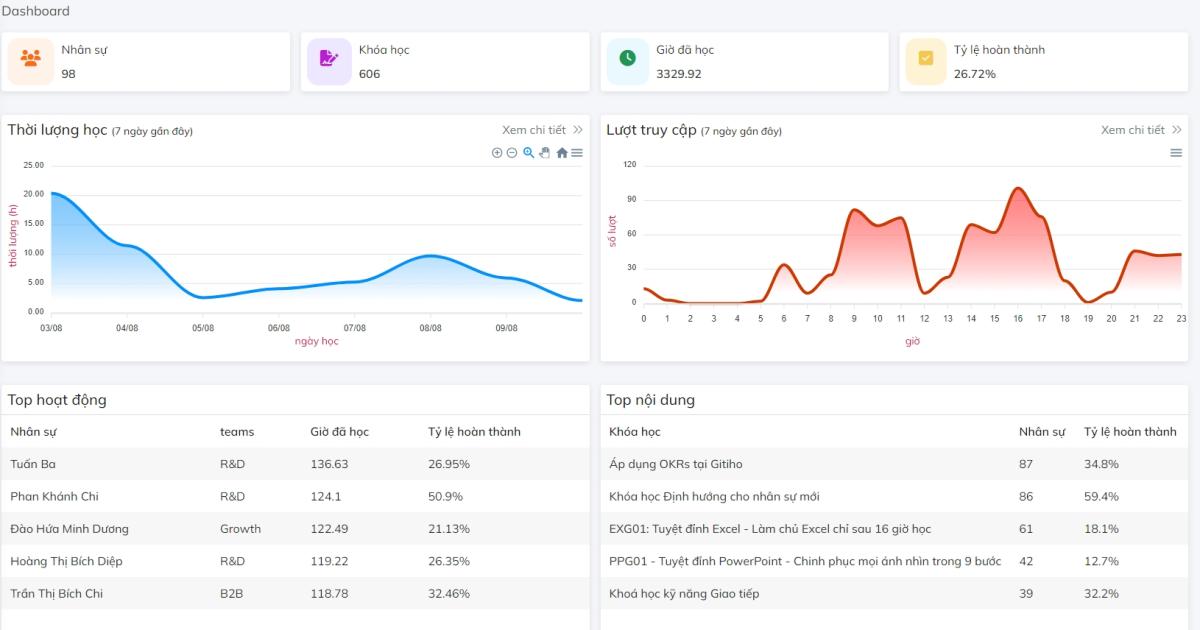Click the zoom out icon on Thời lượng học chart
Viewport: 1200px width, 630px height.
(x=512, y=153)
